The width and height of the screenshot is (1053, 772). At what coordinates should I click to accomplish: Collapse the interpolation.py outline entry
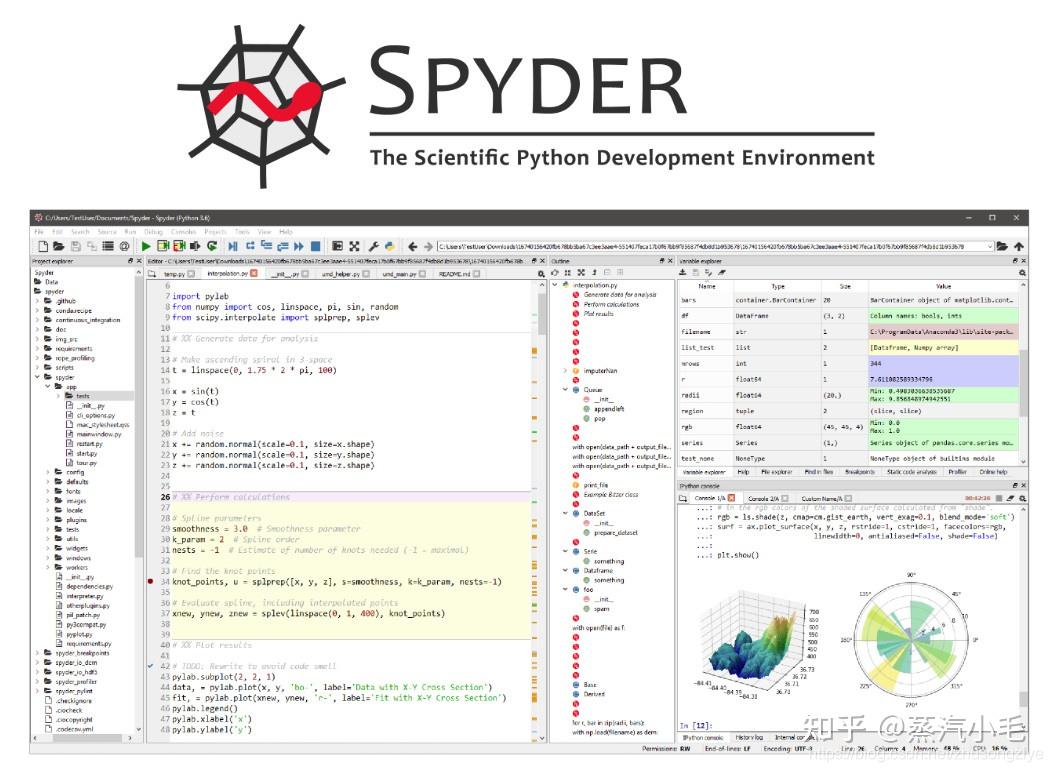554,284
